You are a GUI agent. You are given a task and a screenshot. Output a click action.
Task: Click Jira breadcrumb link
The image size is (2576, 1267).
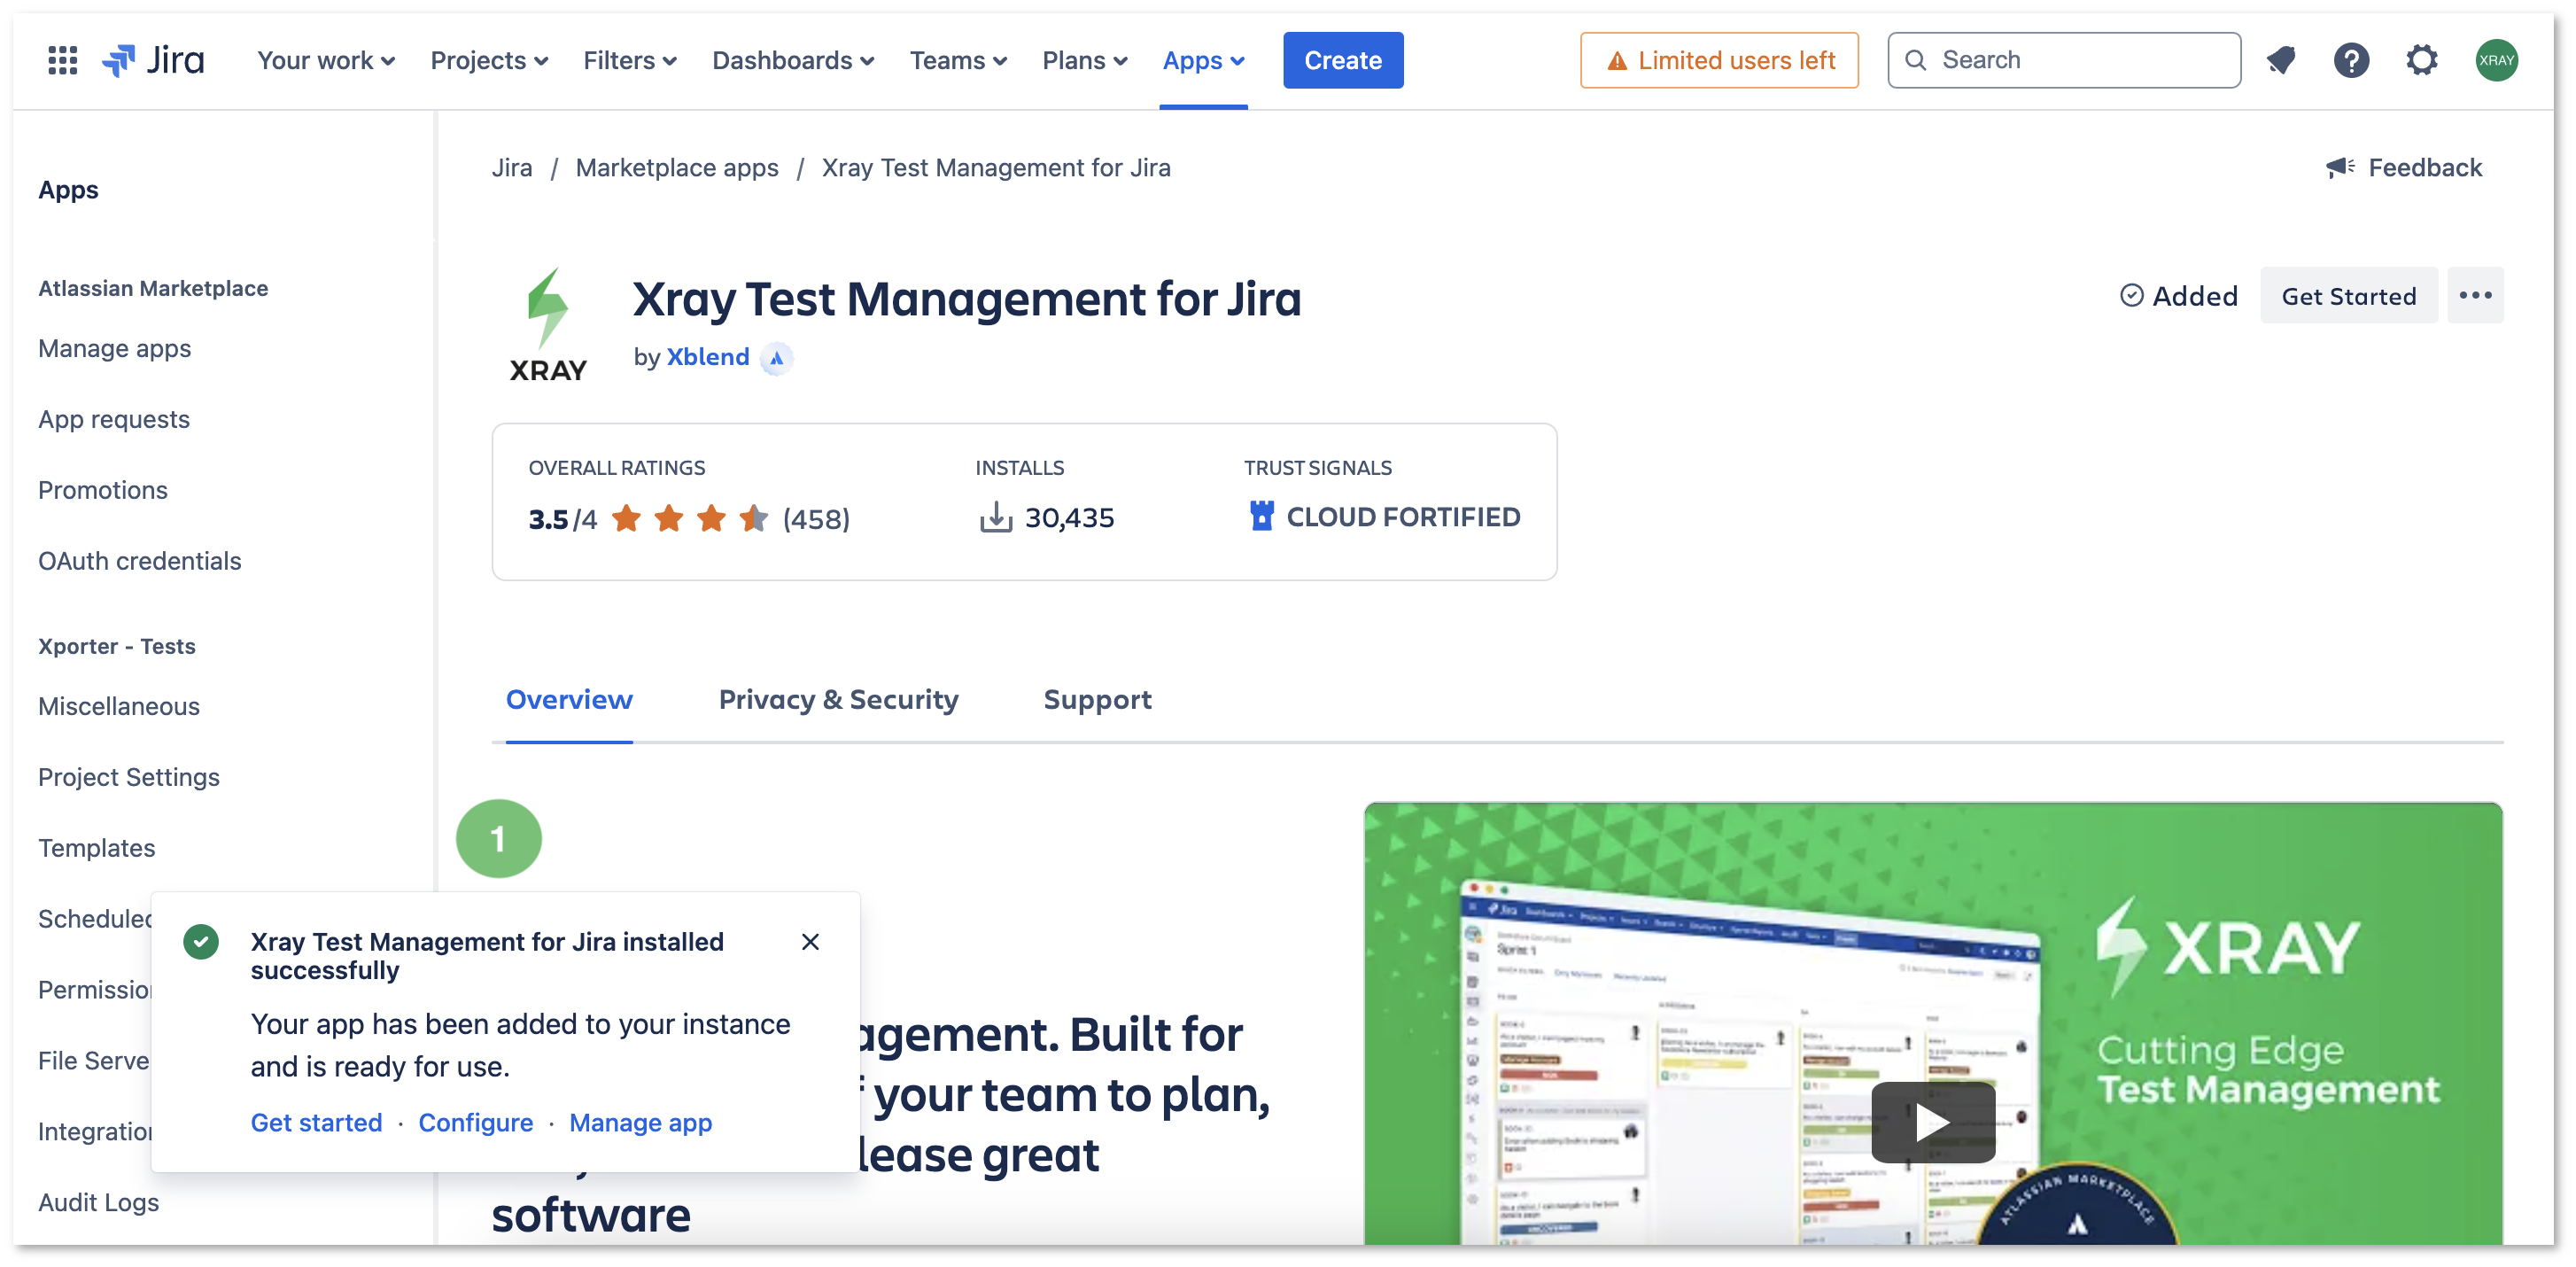coord(511,167)
